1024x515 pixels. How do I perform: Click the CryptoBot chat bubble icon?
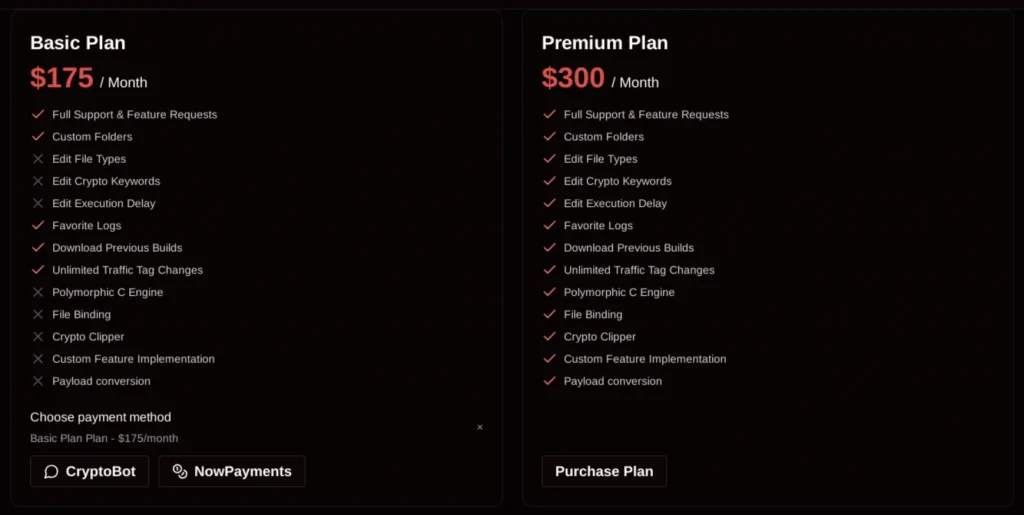(51, 472)
